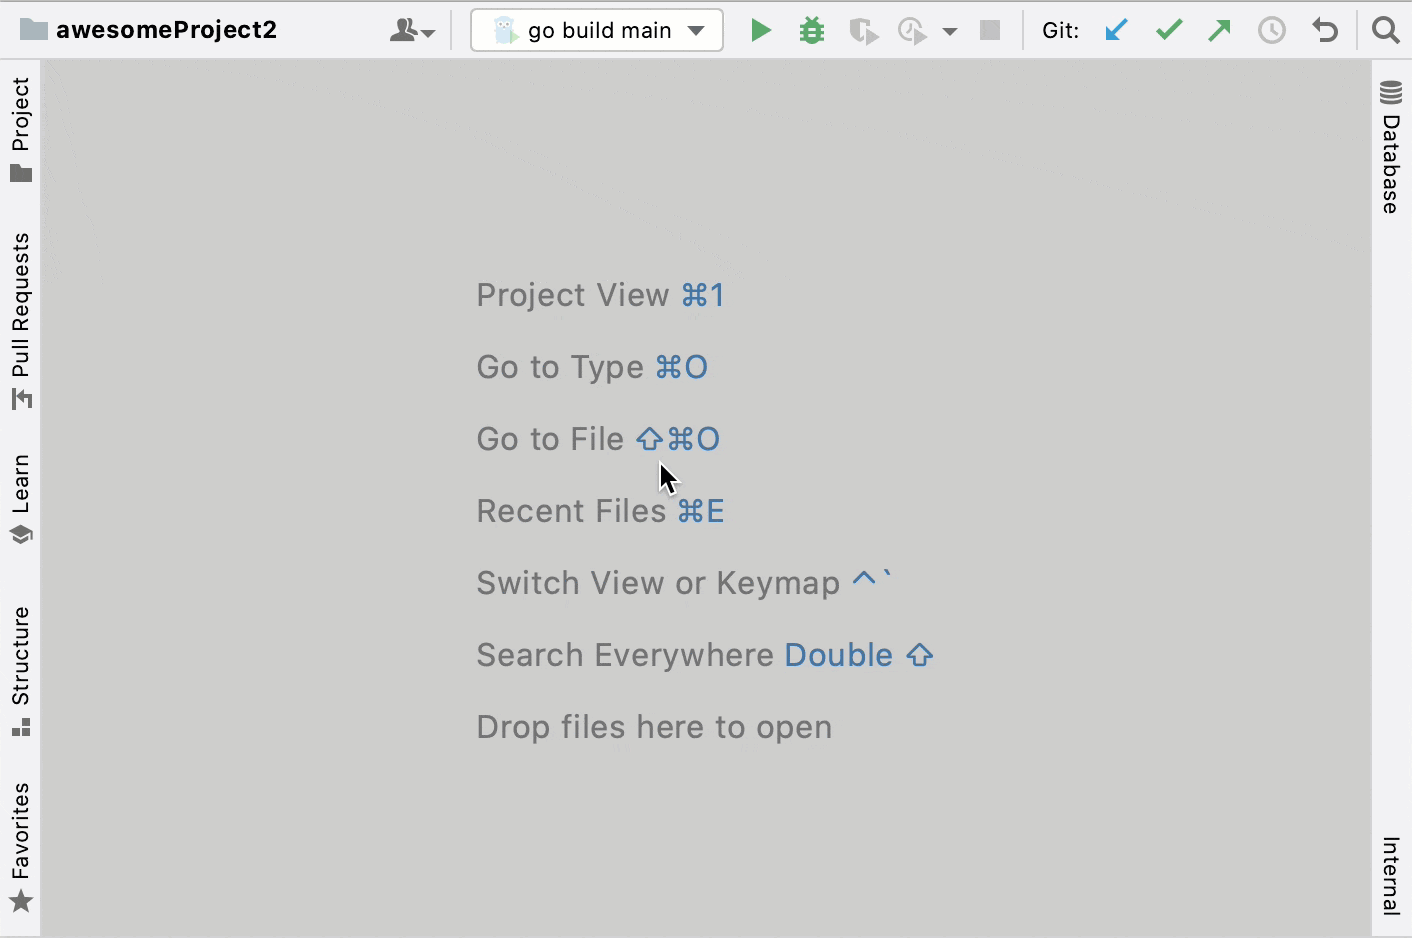Start debugging with the Debug icon
This screenshot has width=1412, height=938.
812,30
